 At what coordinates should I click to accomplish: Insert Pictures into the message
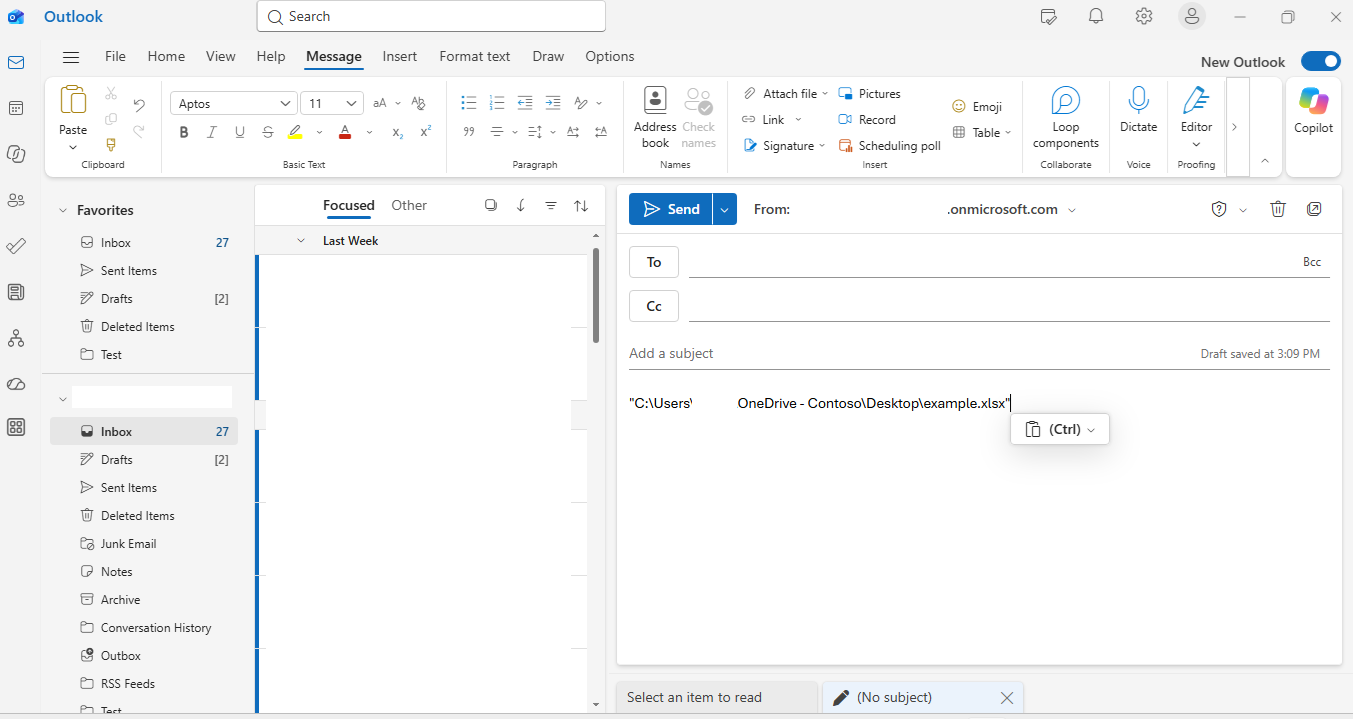[870, 94]
